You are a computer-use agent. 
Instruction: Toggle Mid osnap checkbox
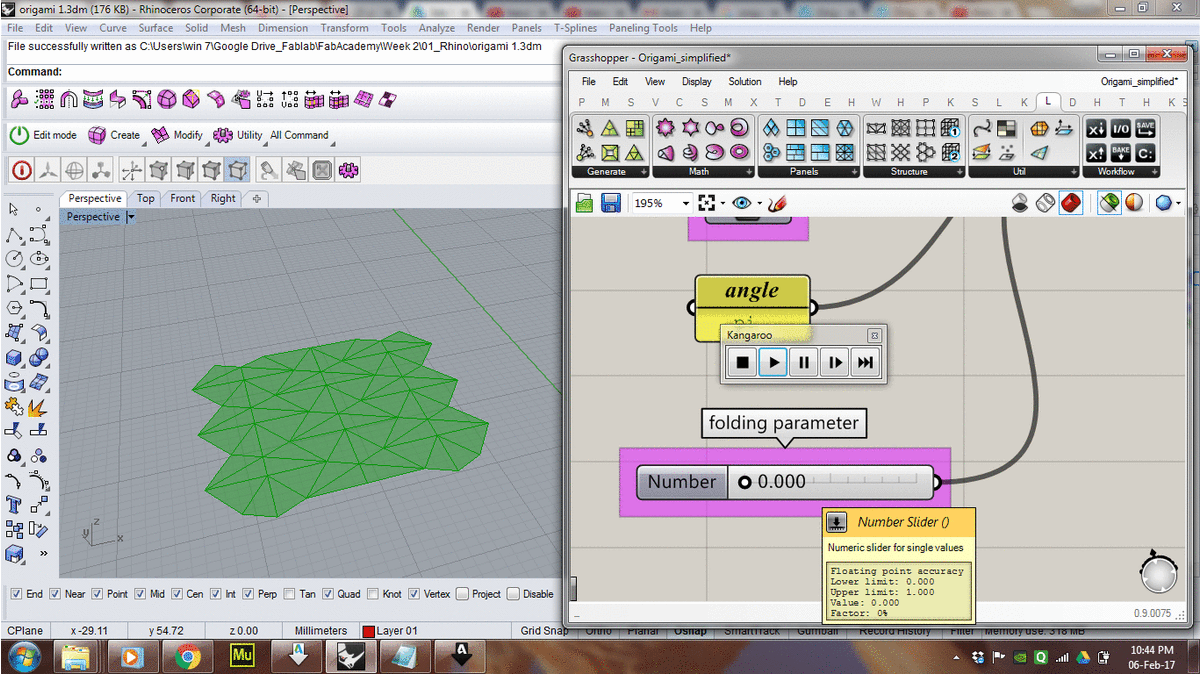pyautogui.click(x=140, y=594)
